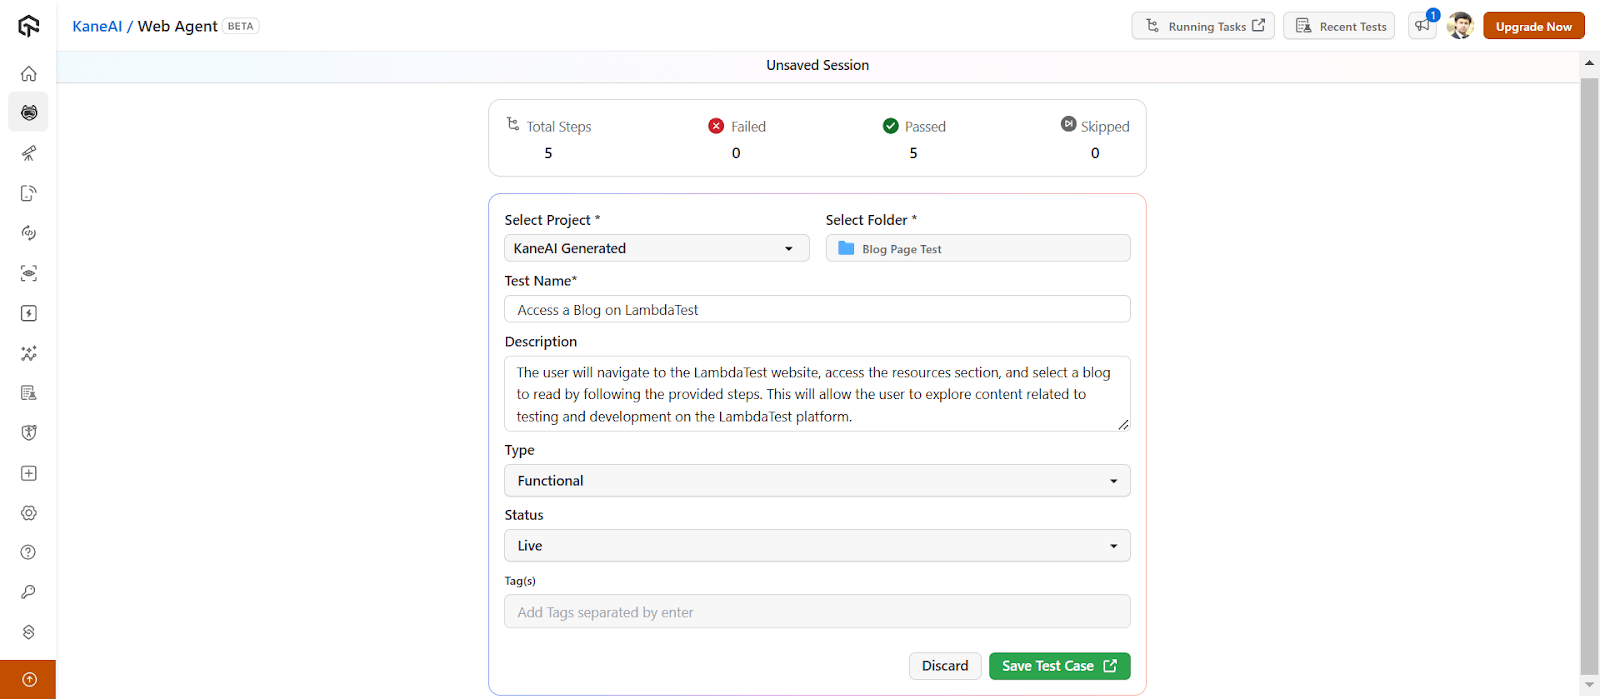The height and width of the screenshot is (699, 1600).
Task: Open the Type dropdown showing Functional
Action: click(x=816, y=481)
